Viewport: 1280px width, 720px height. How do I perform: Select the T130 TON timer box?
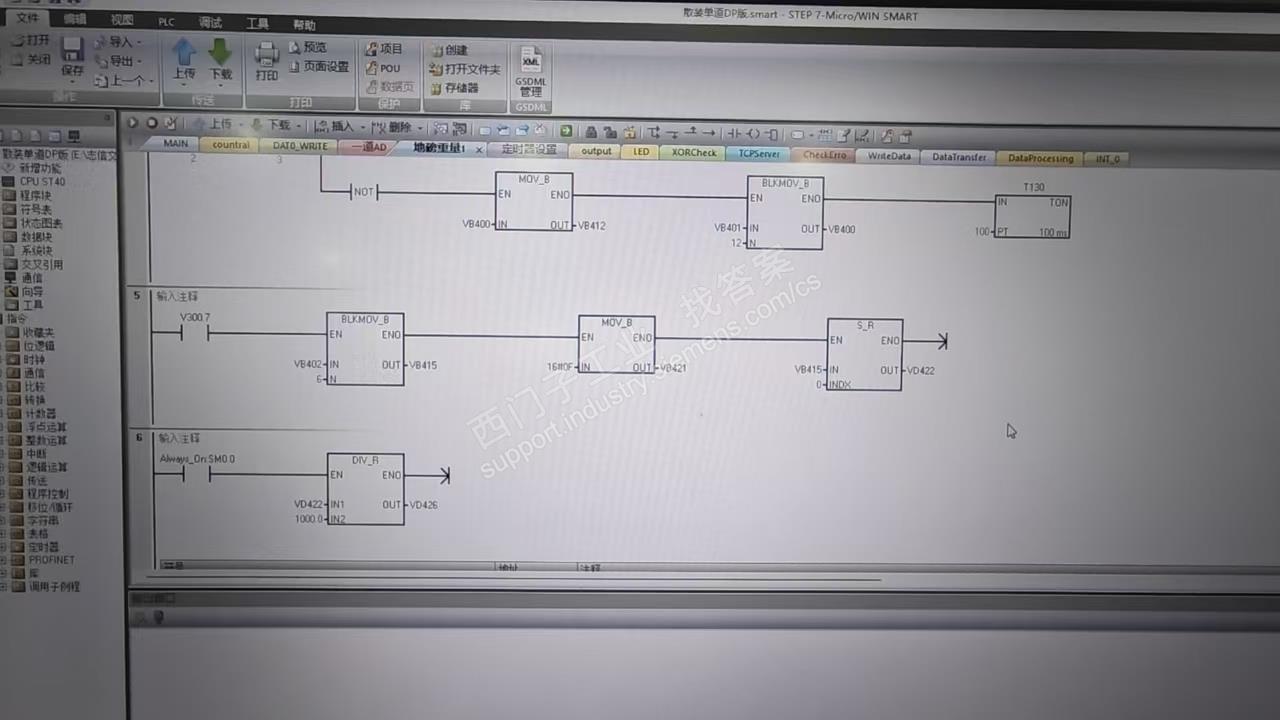[1032, 216]
